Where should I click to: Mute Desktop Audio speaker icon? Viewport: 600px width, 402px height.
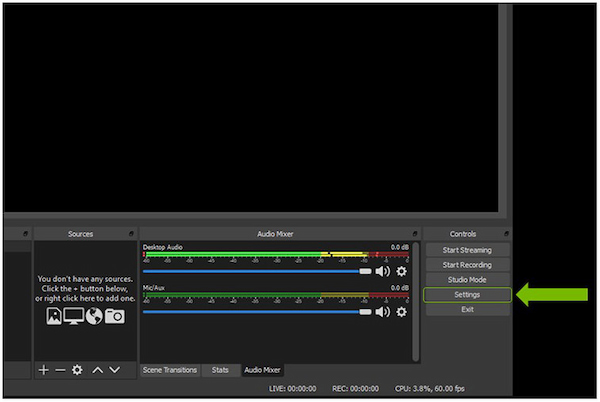click(383, 272)
